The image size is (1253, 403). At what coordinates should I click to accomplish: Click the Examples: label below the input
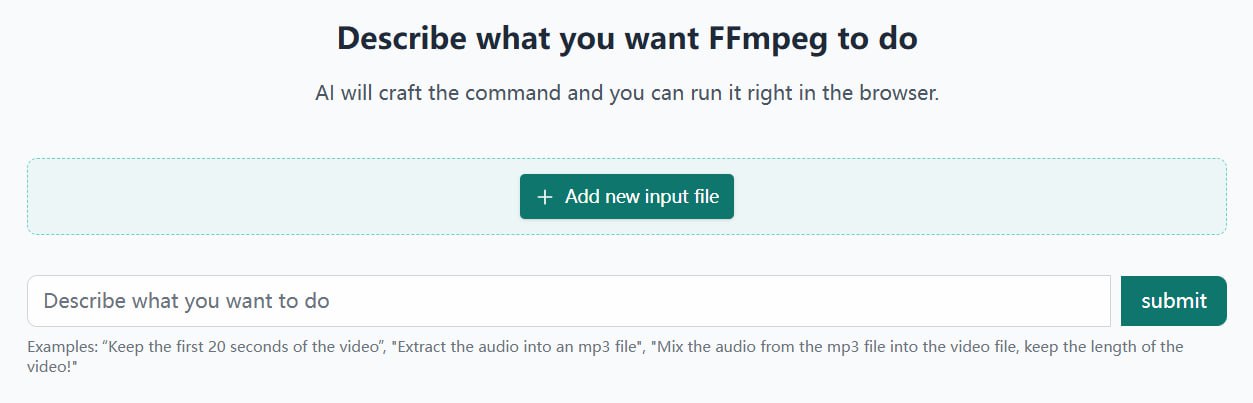(x=62, y=347)
